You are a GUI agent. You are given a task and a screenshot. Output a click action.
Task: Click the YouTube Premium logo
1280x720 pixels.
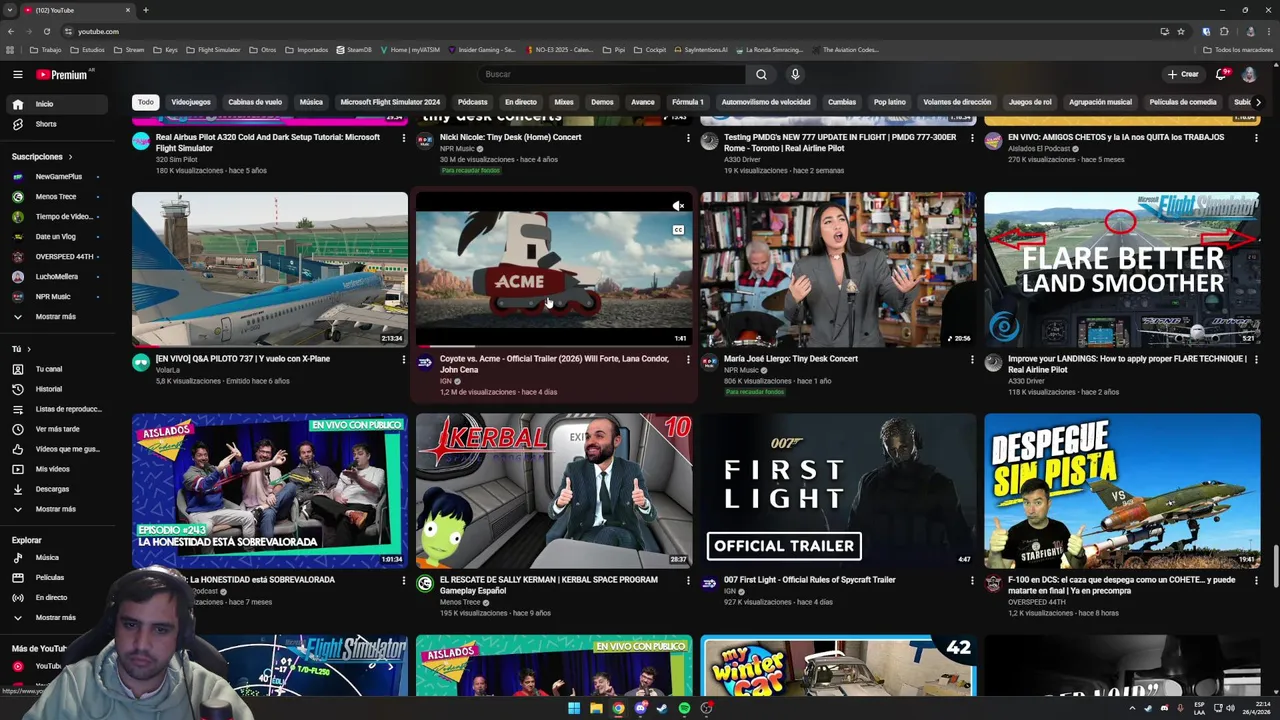click(x=63, y=74)
